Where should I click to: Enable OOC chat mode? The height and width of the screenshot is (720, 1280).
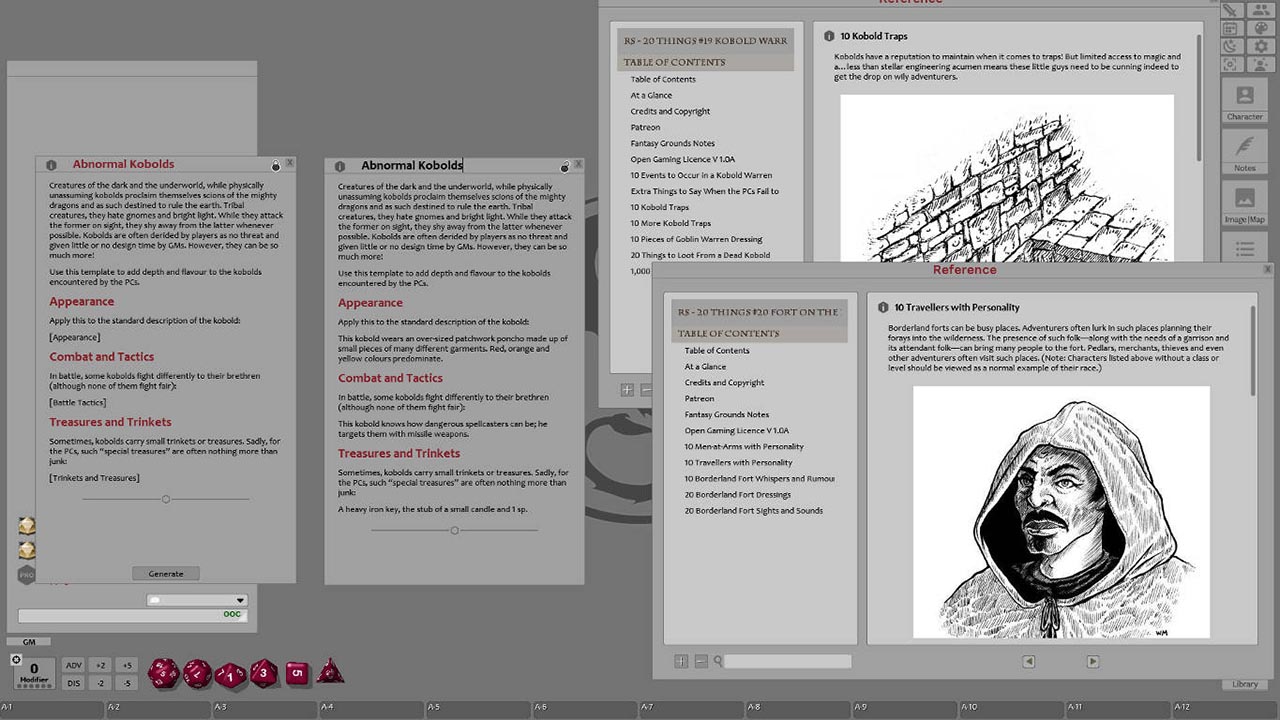(231, 614)
